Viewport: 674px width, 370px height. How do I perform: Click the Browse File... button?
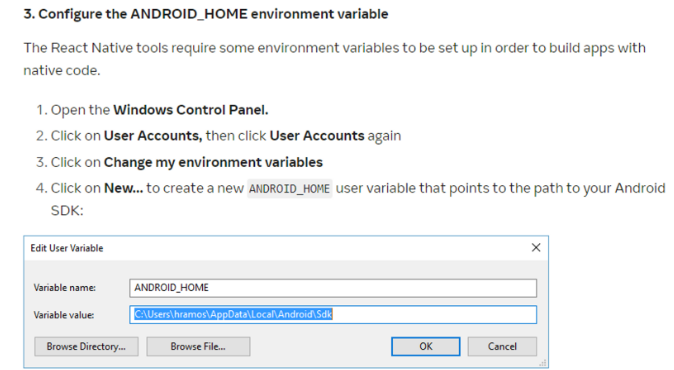(198, 346)
